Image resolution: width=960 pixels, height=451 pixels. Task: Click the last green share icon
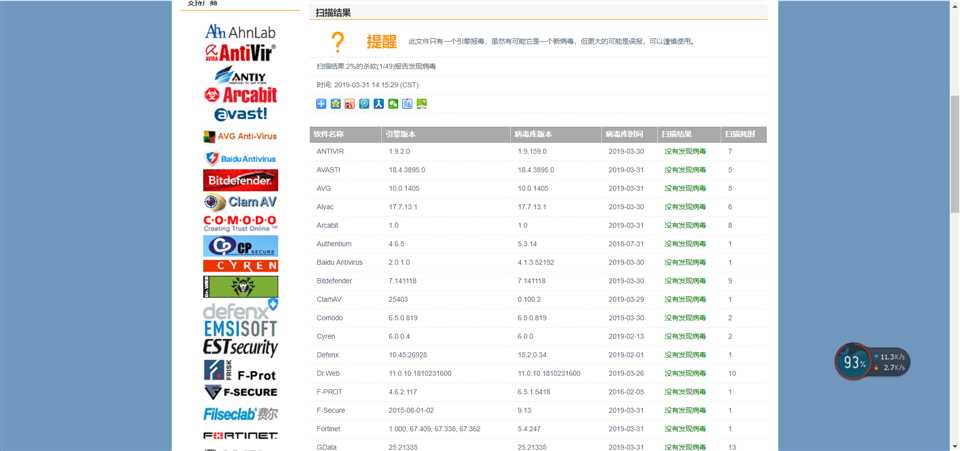(422, 104)
